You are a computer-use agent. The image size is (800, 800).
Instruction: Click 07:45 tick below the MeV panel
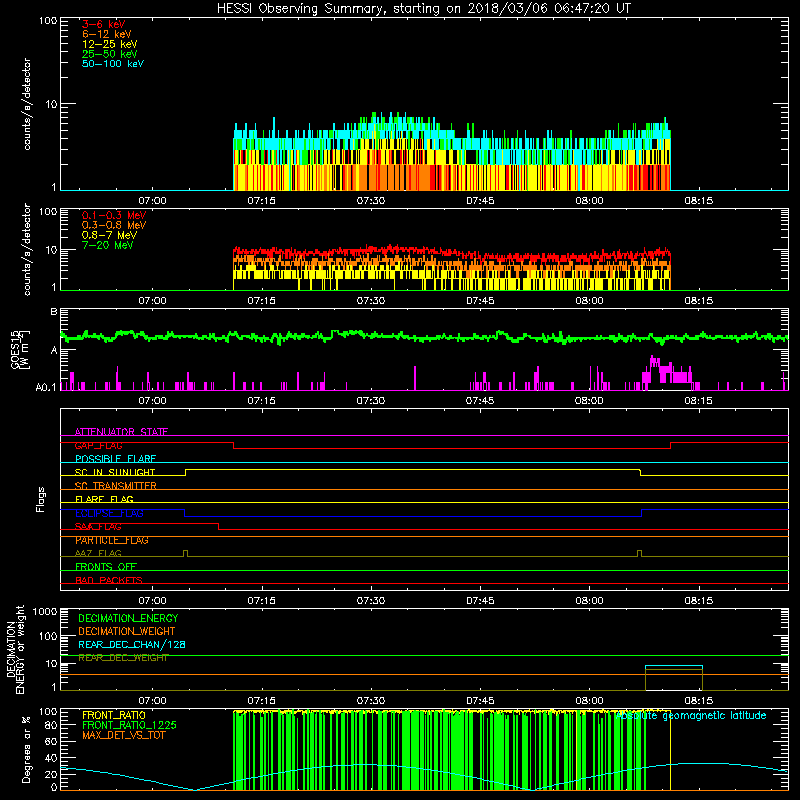click(480, 301)
